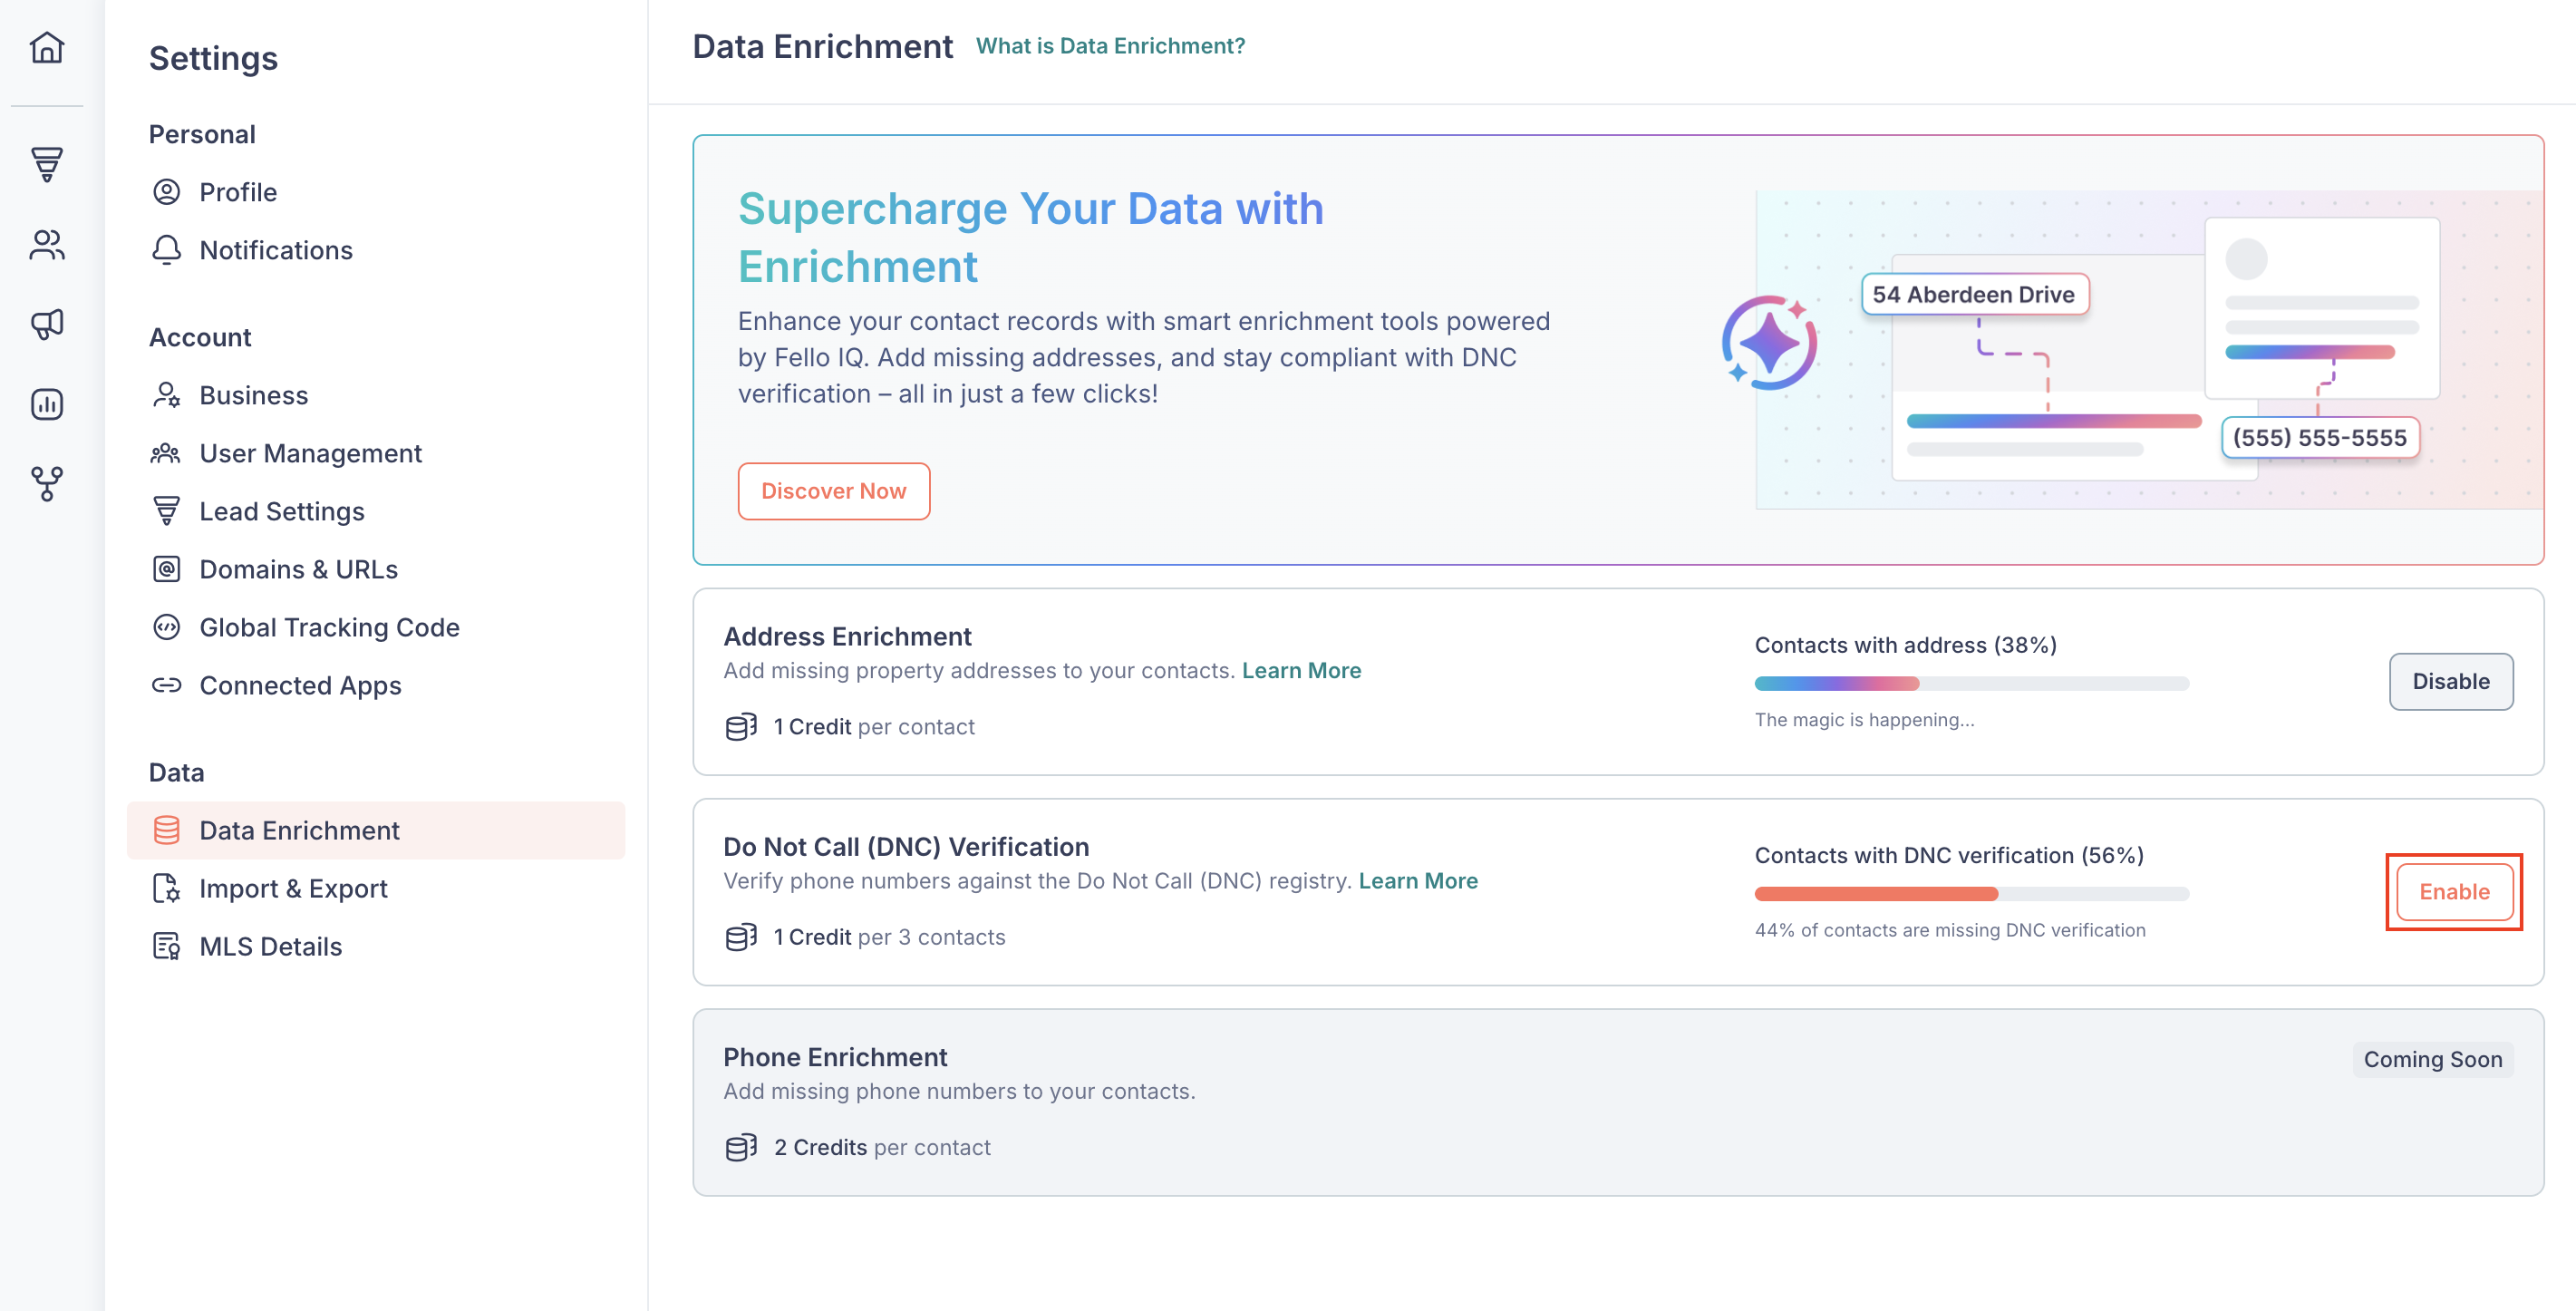Viewport: 2576px width, 1311px height.
Task: Open the Analytics chart icon in rail
Action: coord(47,404)
